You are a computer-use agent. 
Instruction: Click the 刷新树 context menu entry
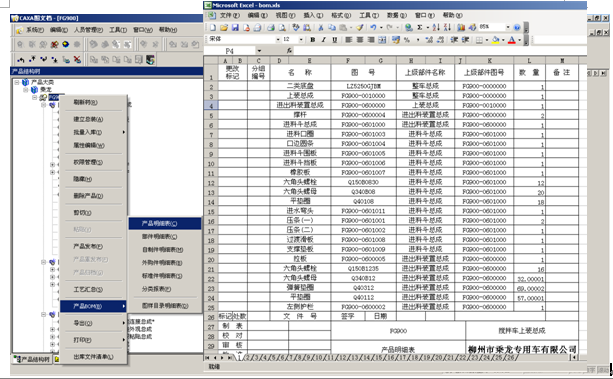(x=86, y=102)
